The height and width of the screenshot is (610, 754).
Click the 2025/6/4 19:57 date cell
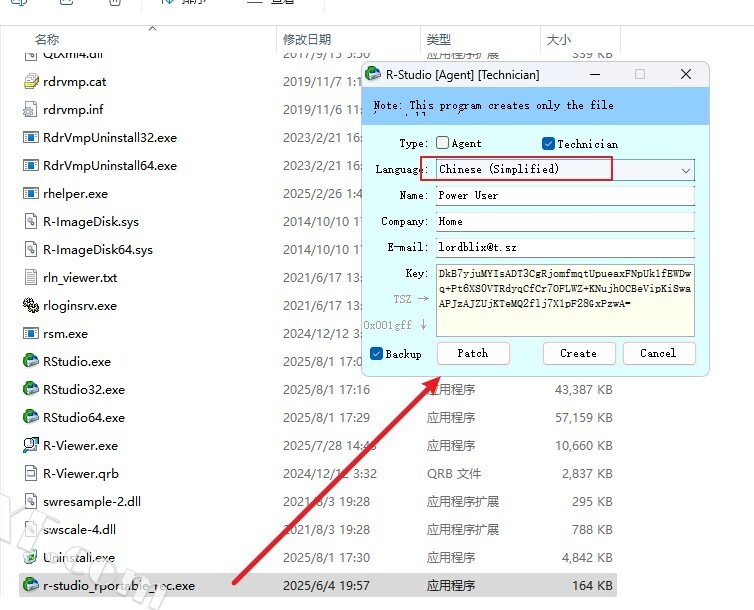[x=327, y=585]
